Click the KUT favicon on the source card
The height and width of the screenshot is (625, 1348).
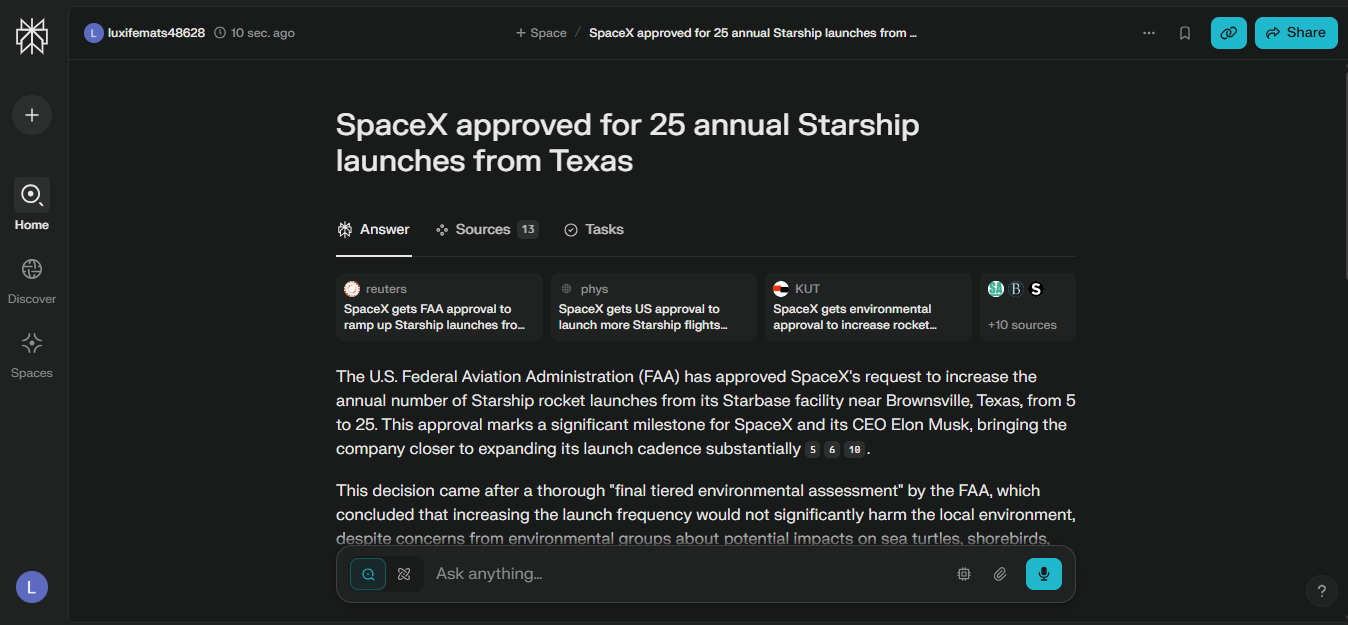[x=781, y=289]
